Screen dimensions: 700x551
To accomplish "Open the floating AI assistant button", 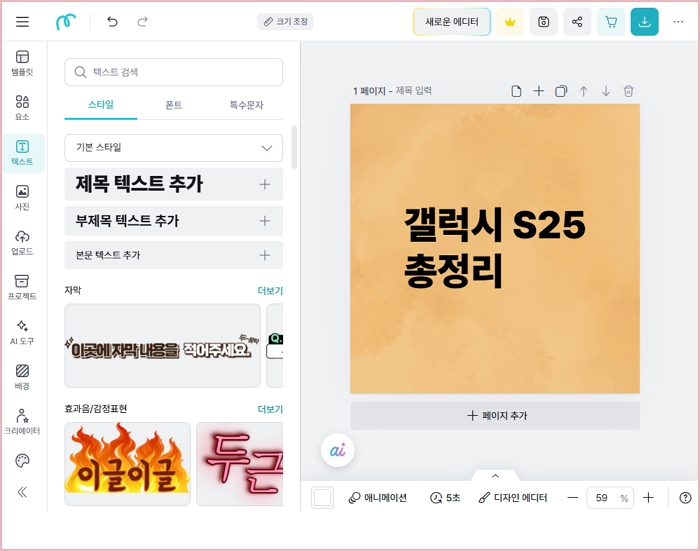I will [x=338, y=450].
